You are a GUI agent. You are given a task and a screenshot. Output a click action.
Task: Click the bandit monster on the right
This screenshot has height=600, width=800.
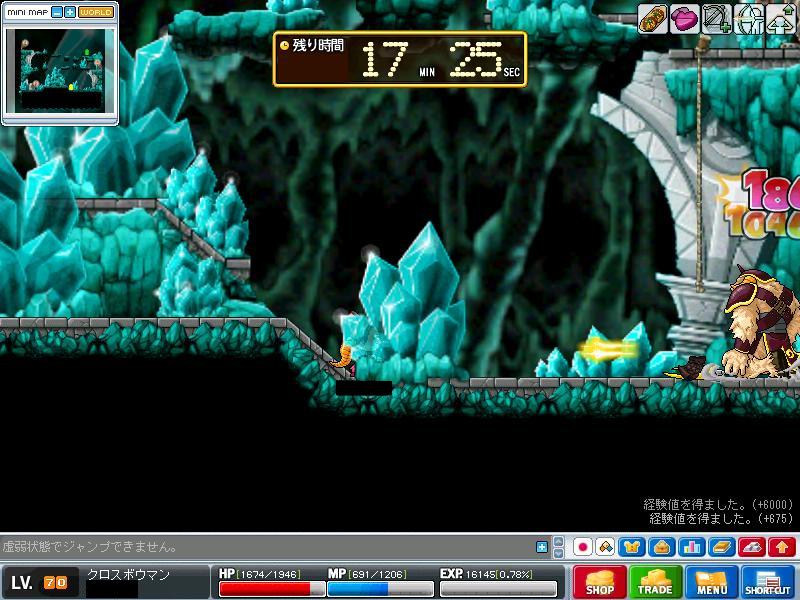point(761,322)
